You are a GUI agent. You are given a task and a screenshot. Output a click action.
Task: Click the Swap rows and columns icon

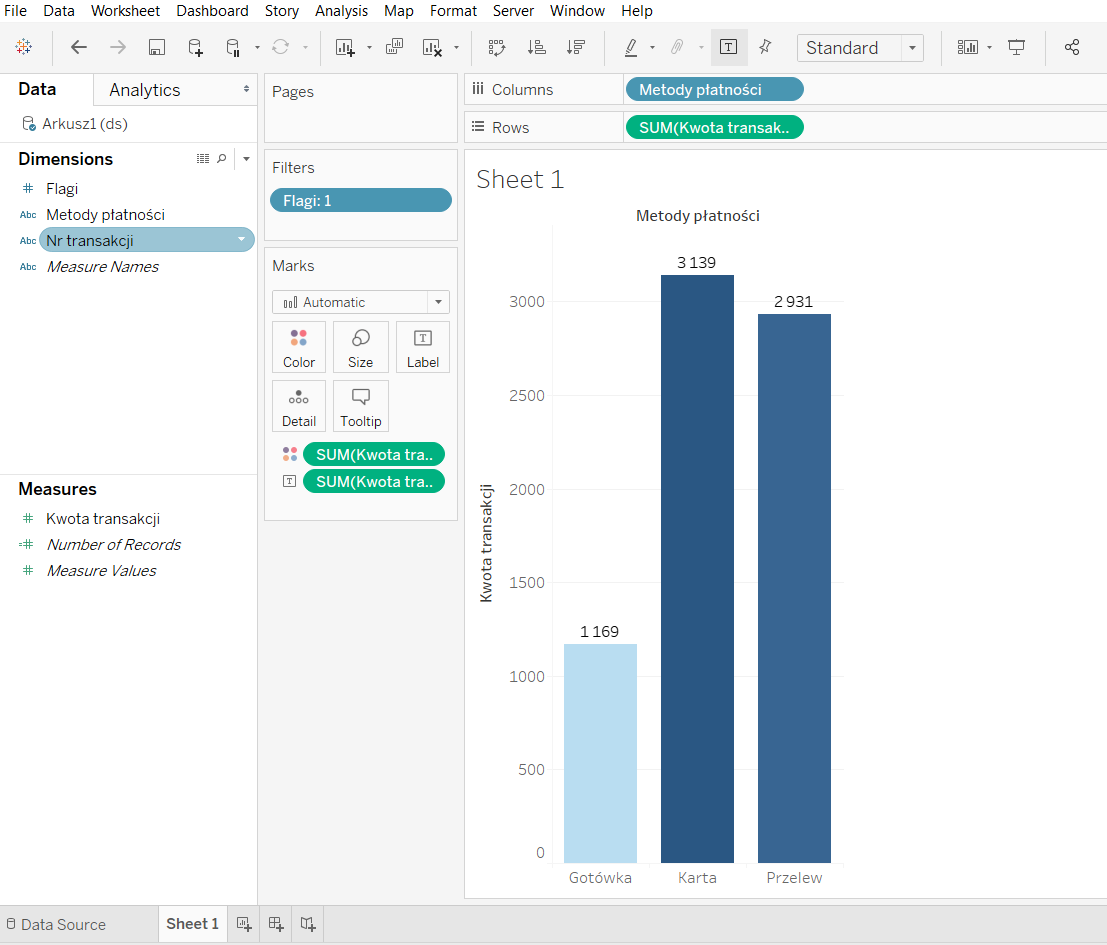tap(497, 47)
